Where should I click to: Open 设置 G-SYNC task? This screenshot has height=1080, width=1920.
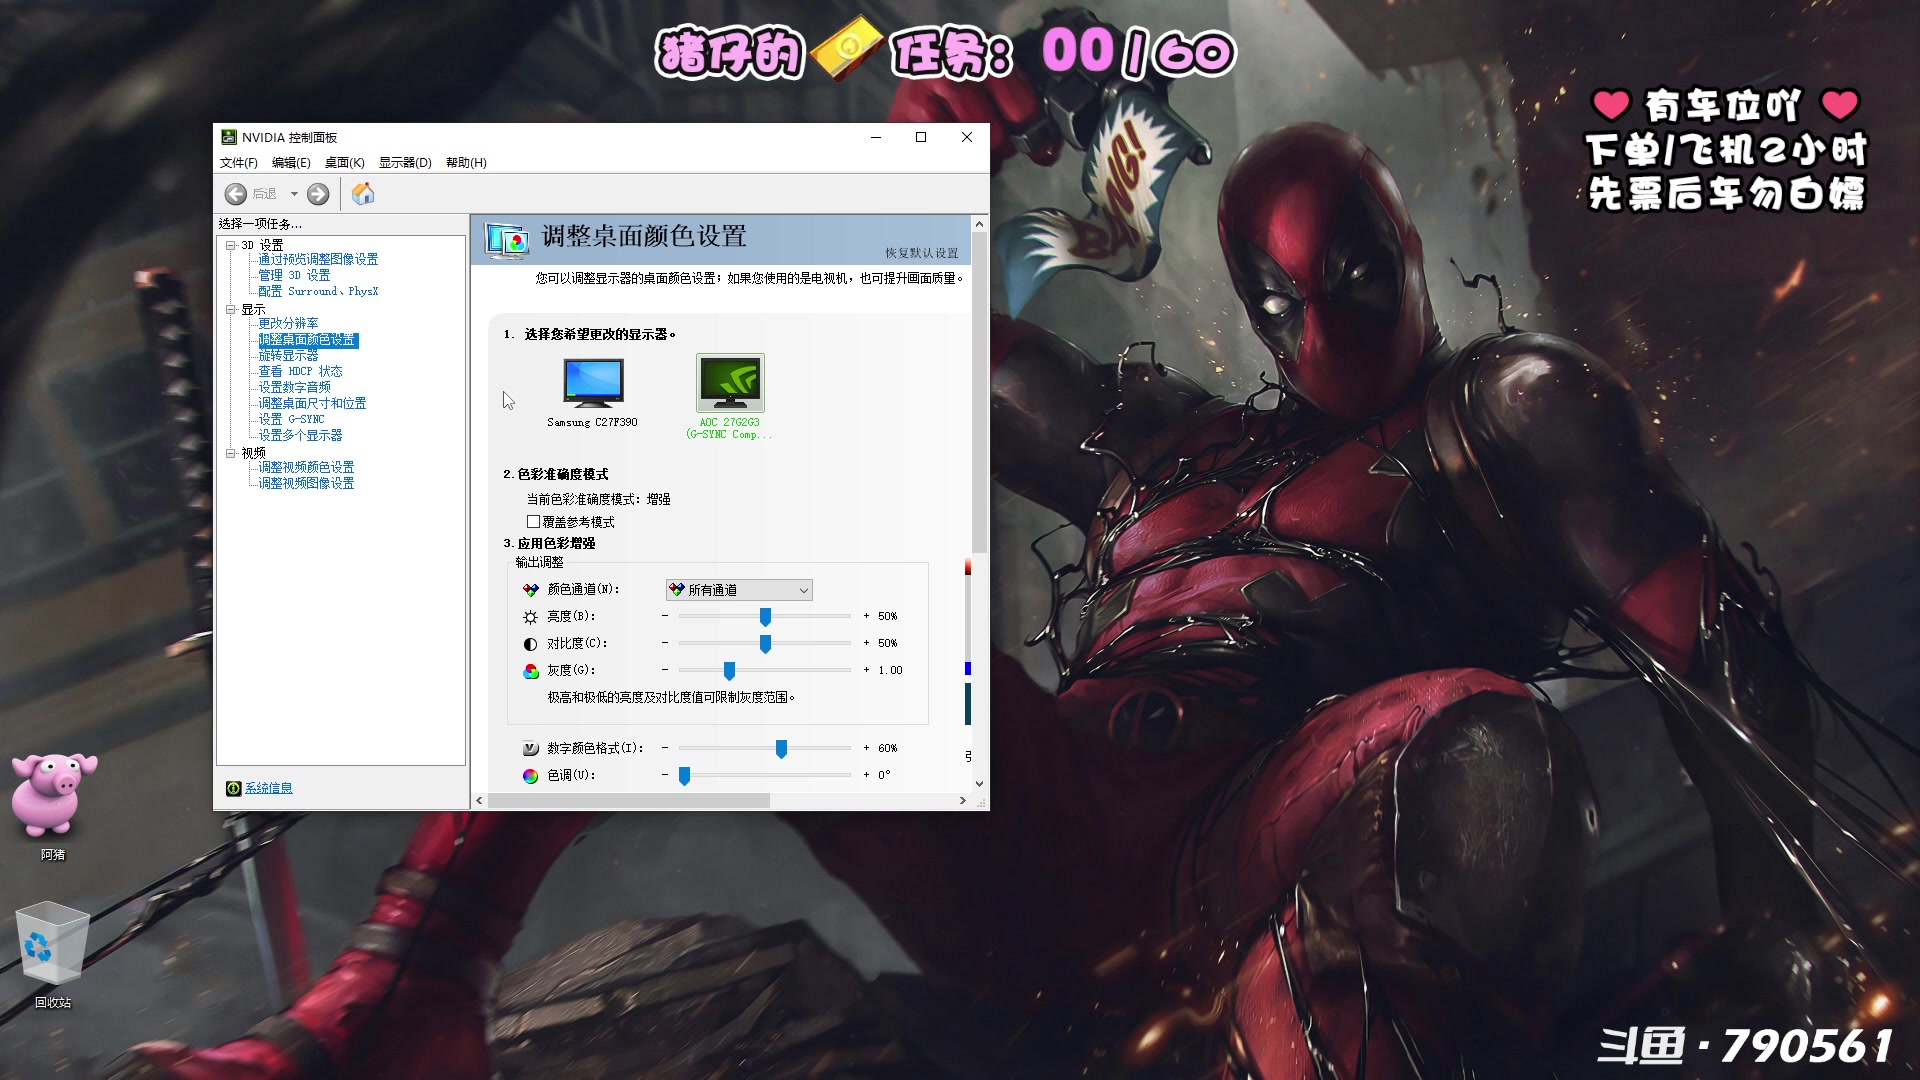tap(291, 419)
